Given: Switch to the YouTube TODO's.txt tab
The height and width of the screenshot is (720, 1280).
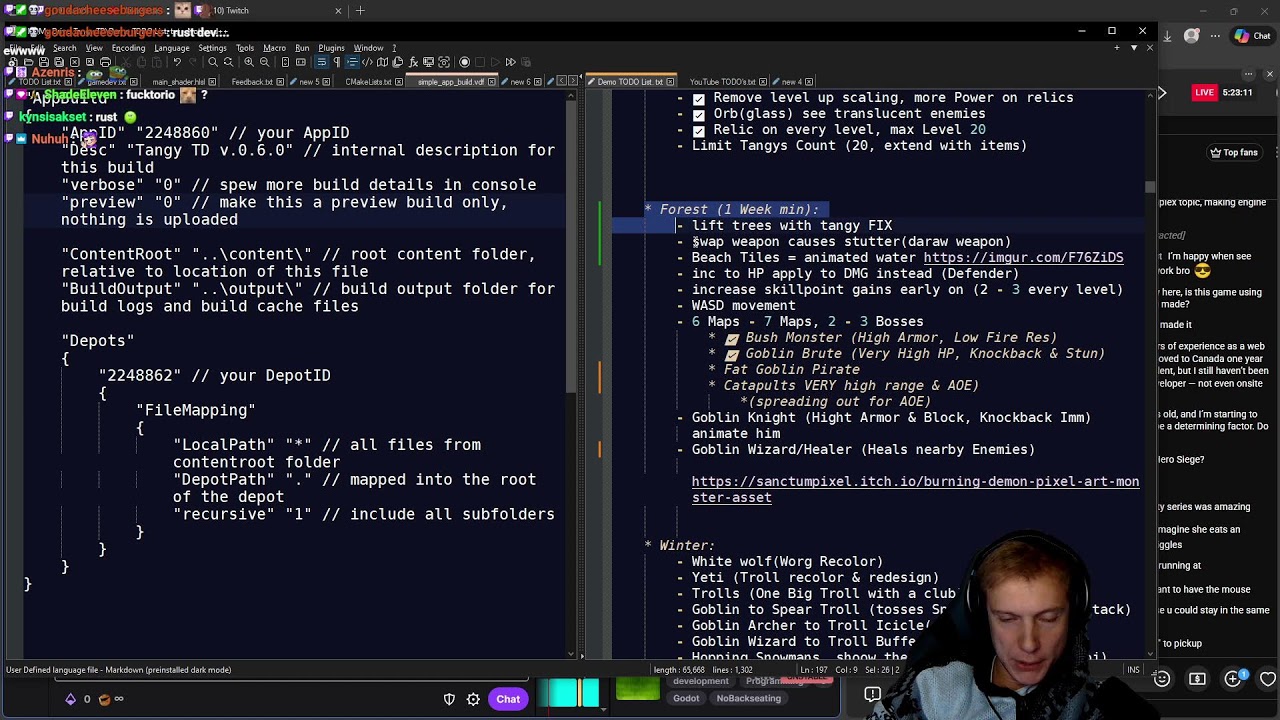Looking at the screenshot, I should click(723, 82).
